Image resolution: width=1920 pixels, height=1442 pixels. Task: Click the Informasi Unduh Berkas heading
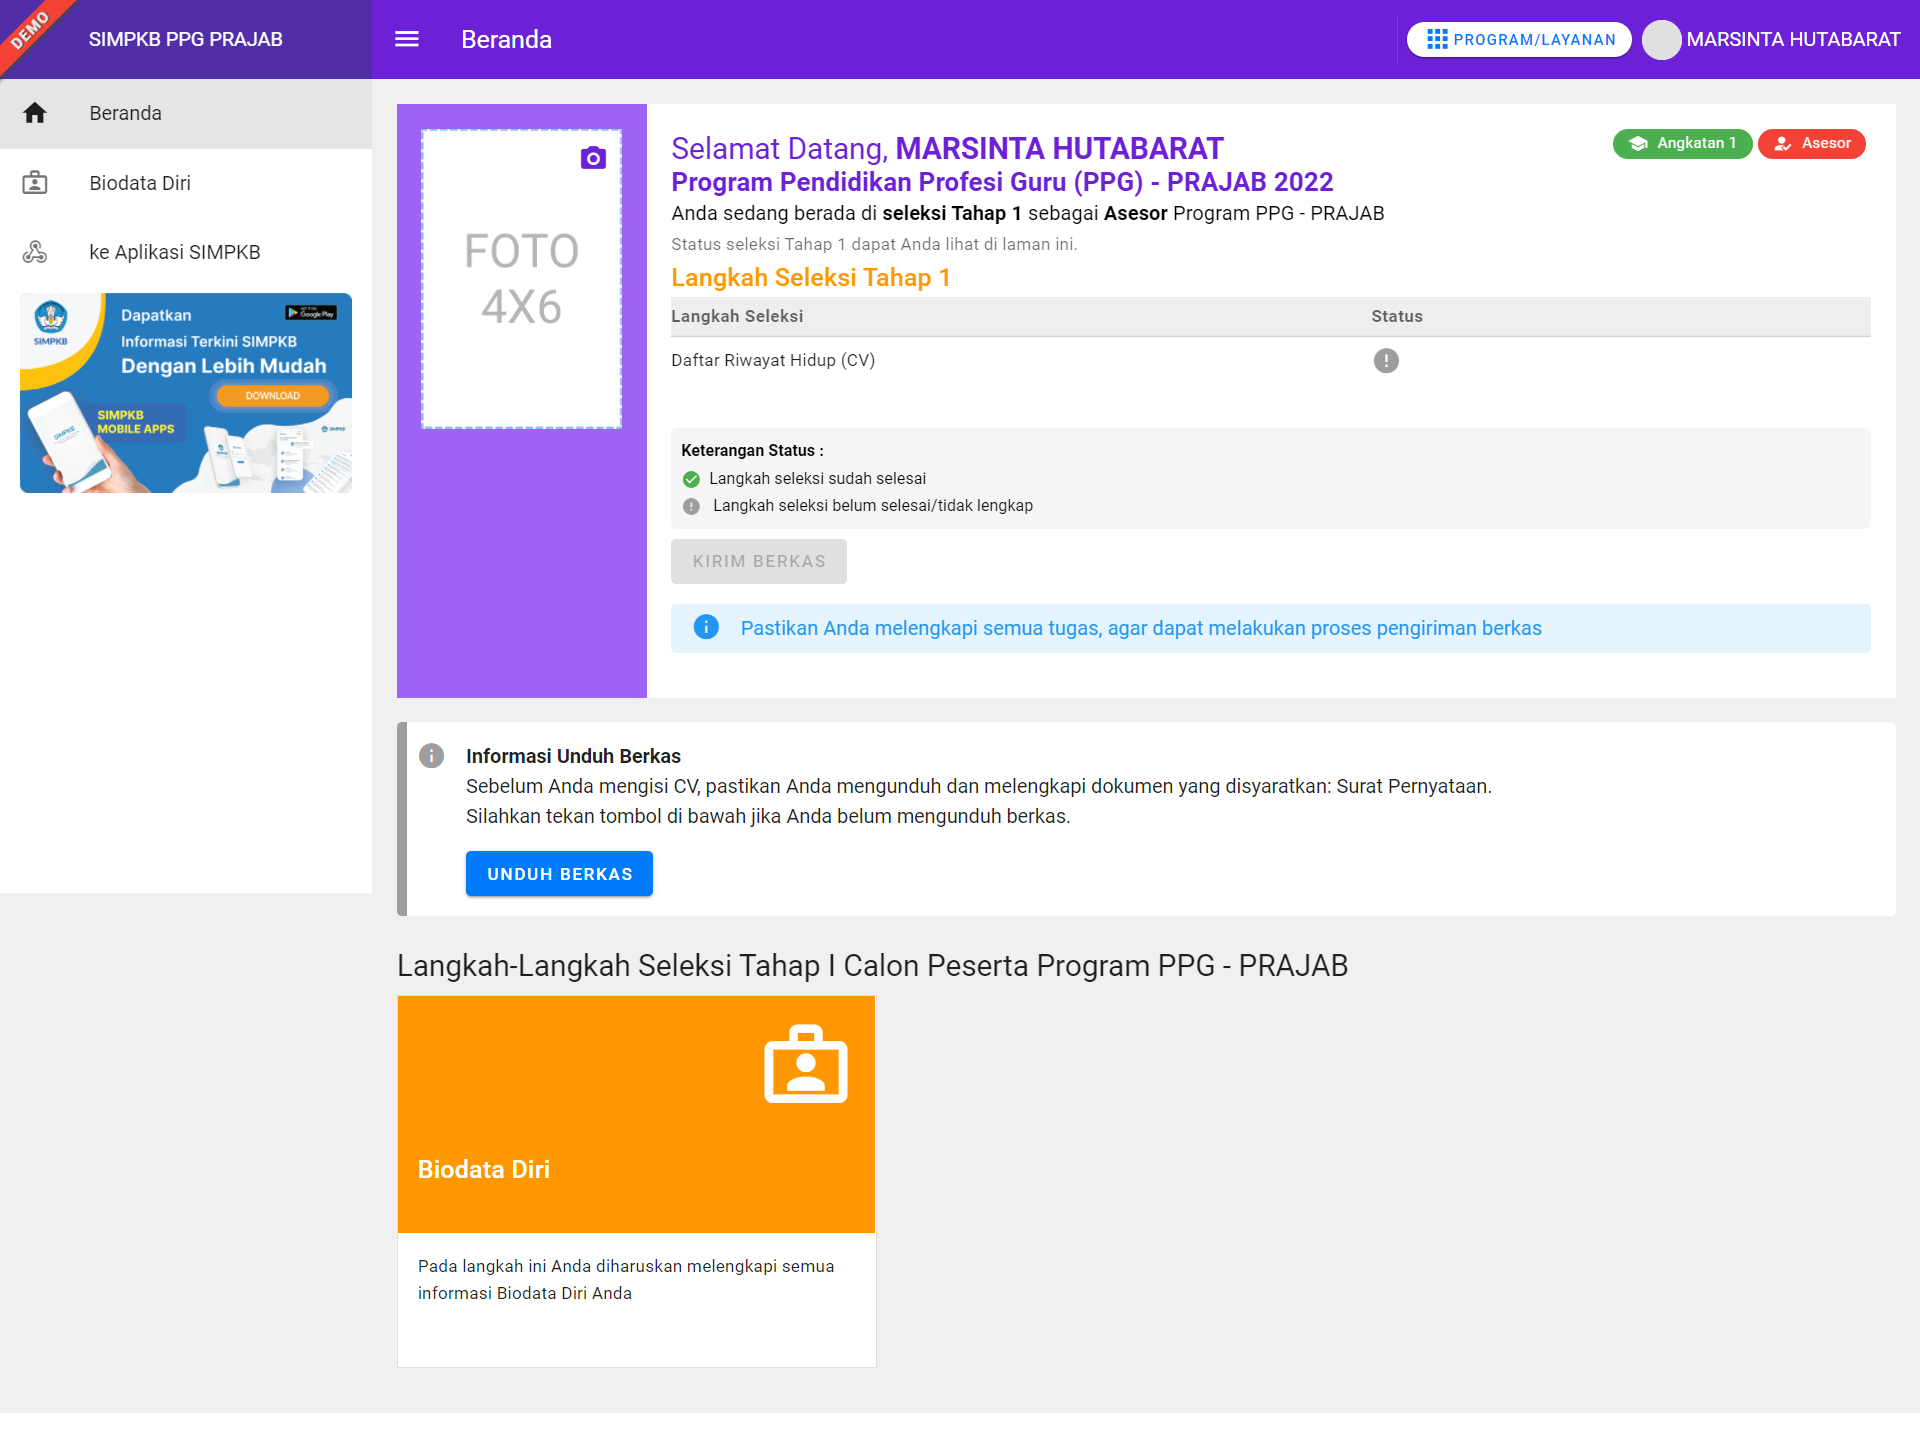573,756
